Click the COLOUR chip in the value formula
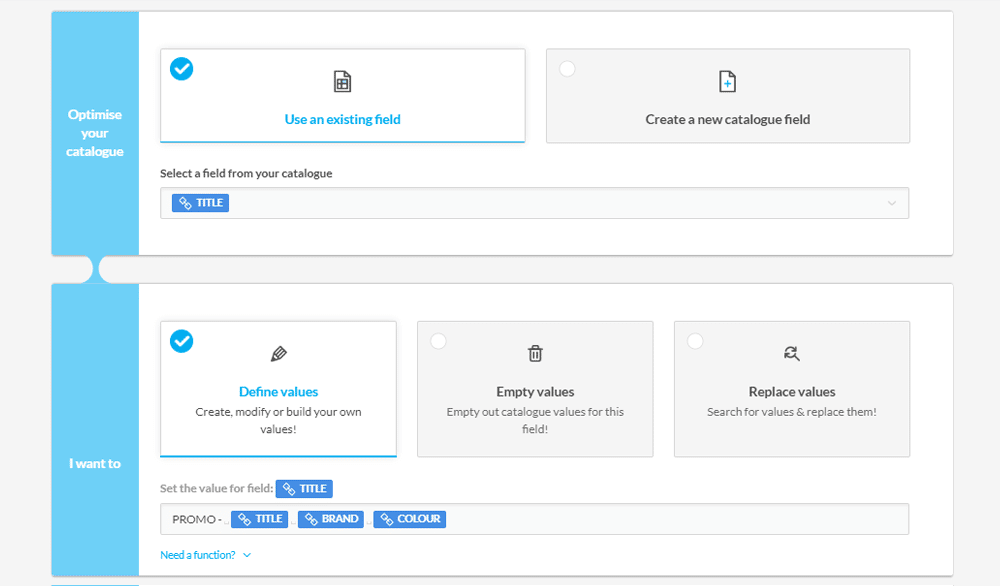 pyautogui.click(x=409, y=519)
